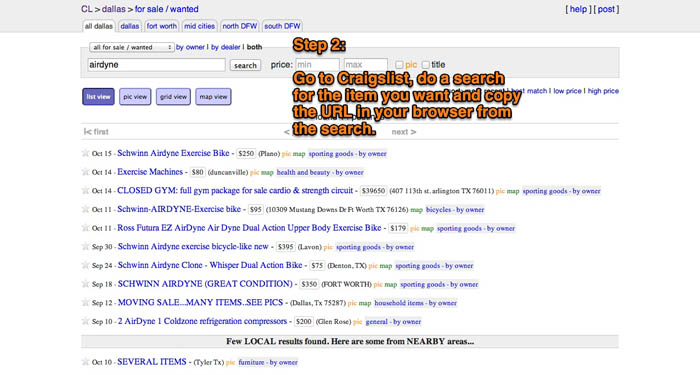Enable the pic filter checkbox
Viewport: 700px width, 375px height.
[399, 65]
